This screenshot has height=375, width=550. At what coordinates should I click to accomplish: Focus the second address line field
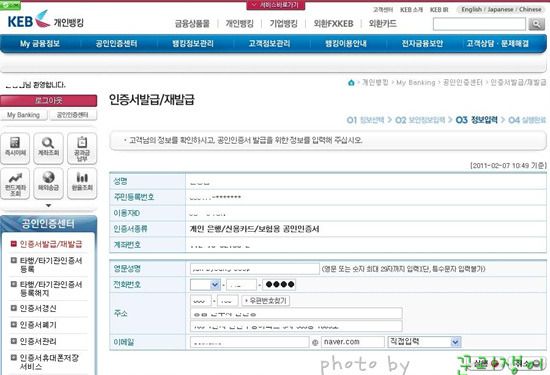click(x=296, y=326)
